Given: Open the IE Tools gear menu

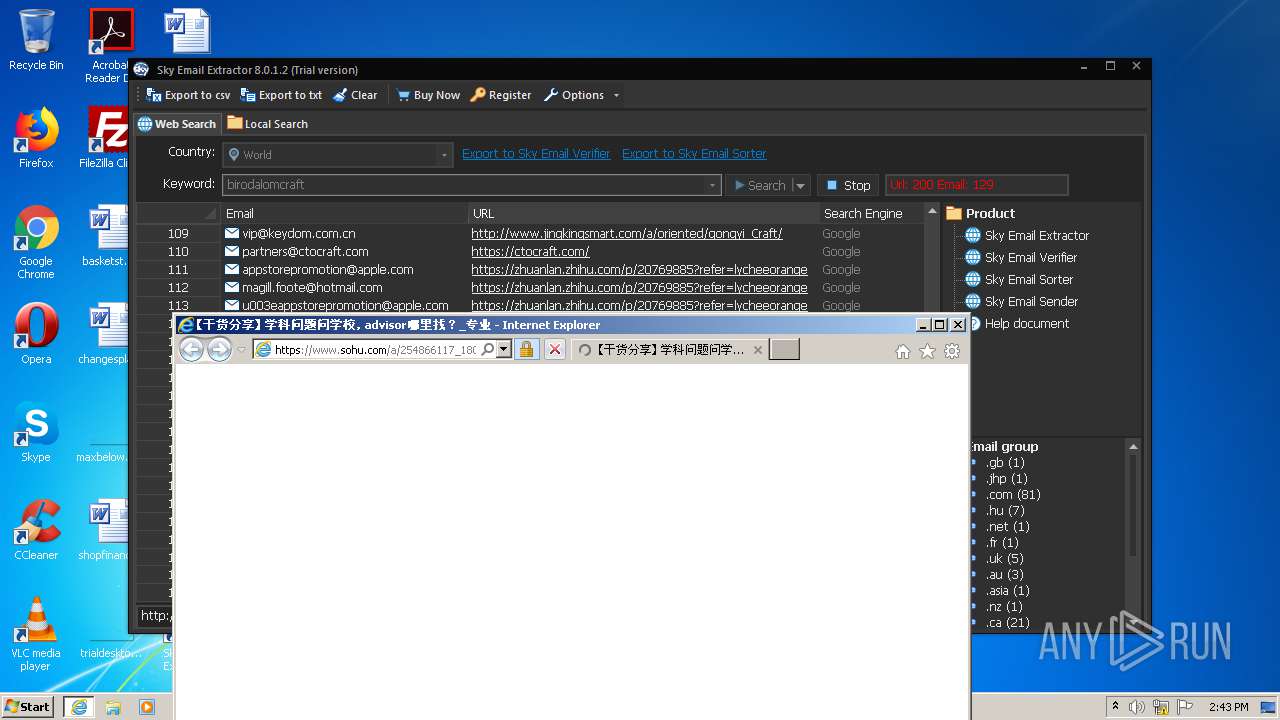Looking at the screenshot, I should pyautogui.click(x=952, y=351).
